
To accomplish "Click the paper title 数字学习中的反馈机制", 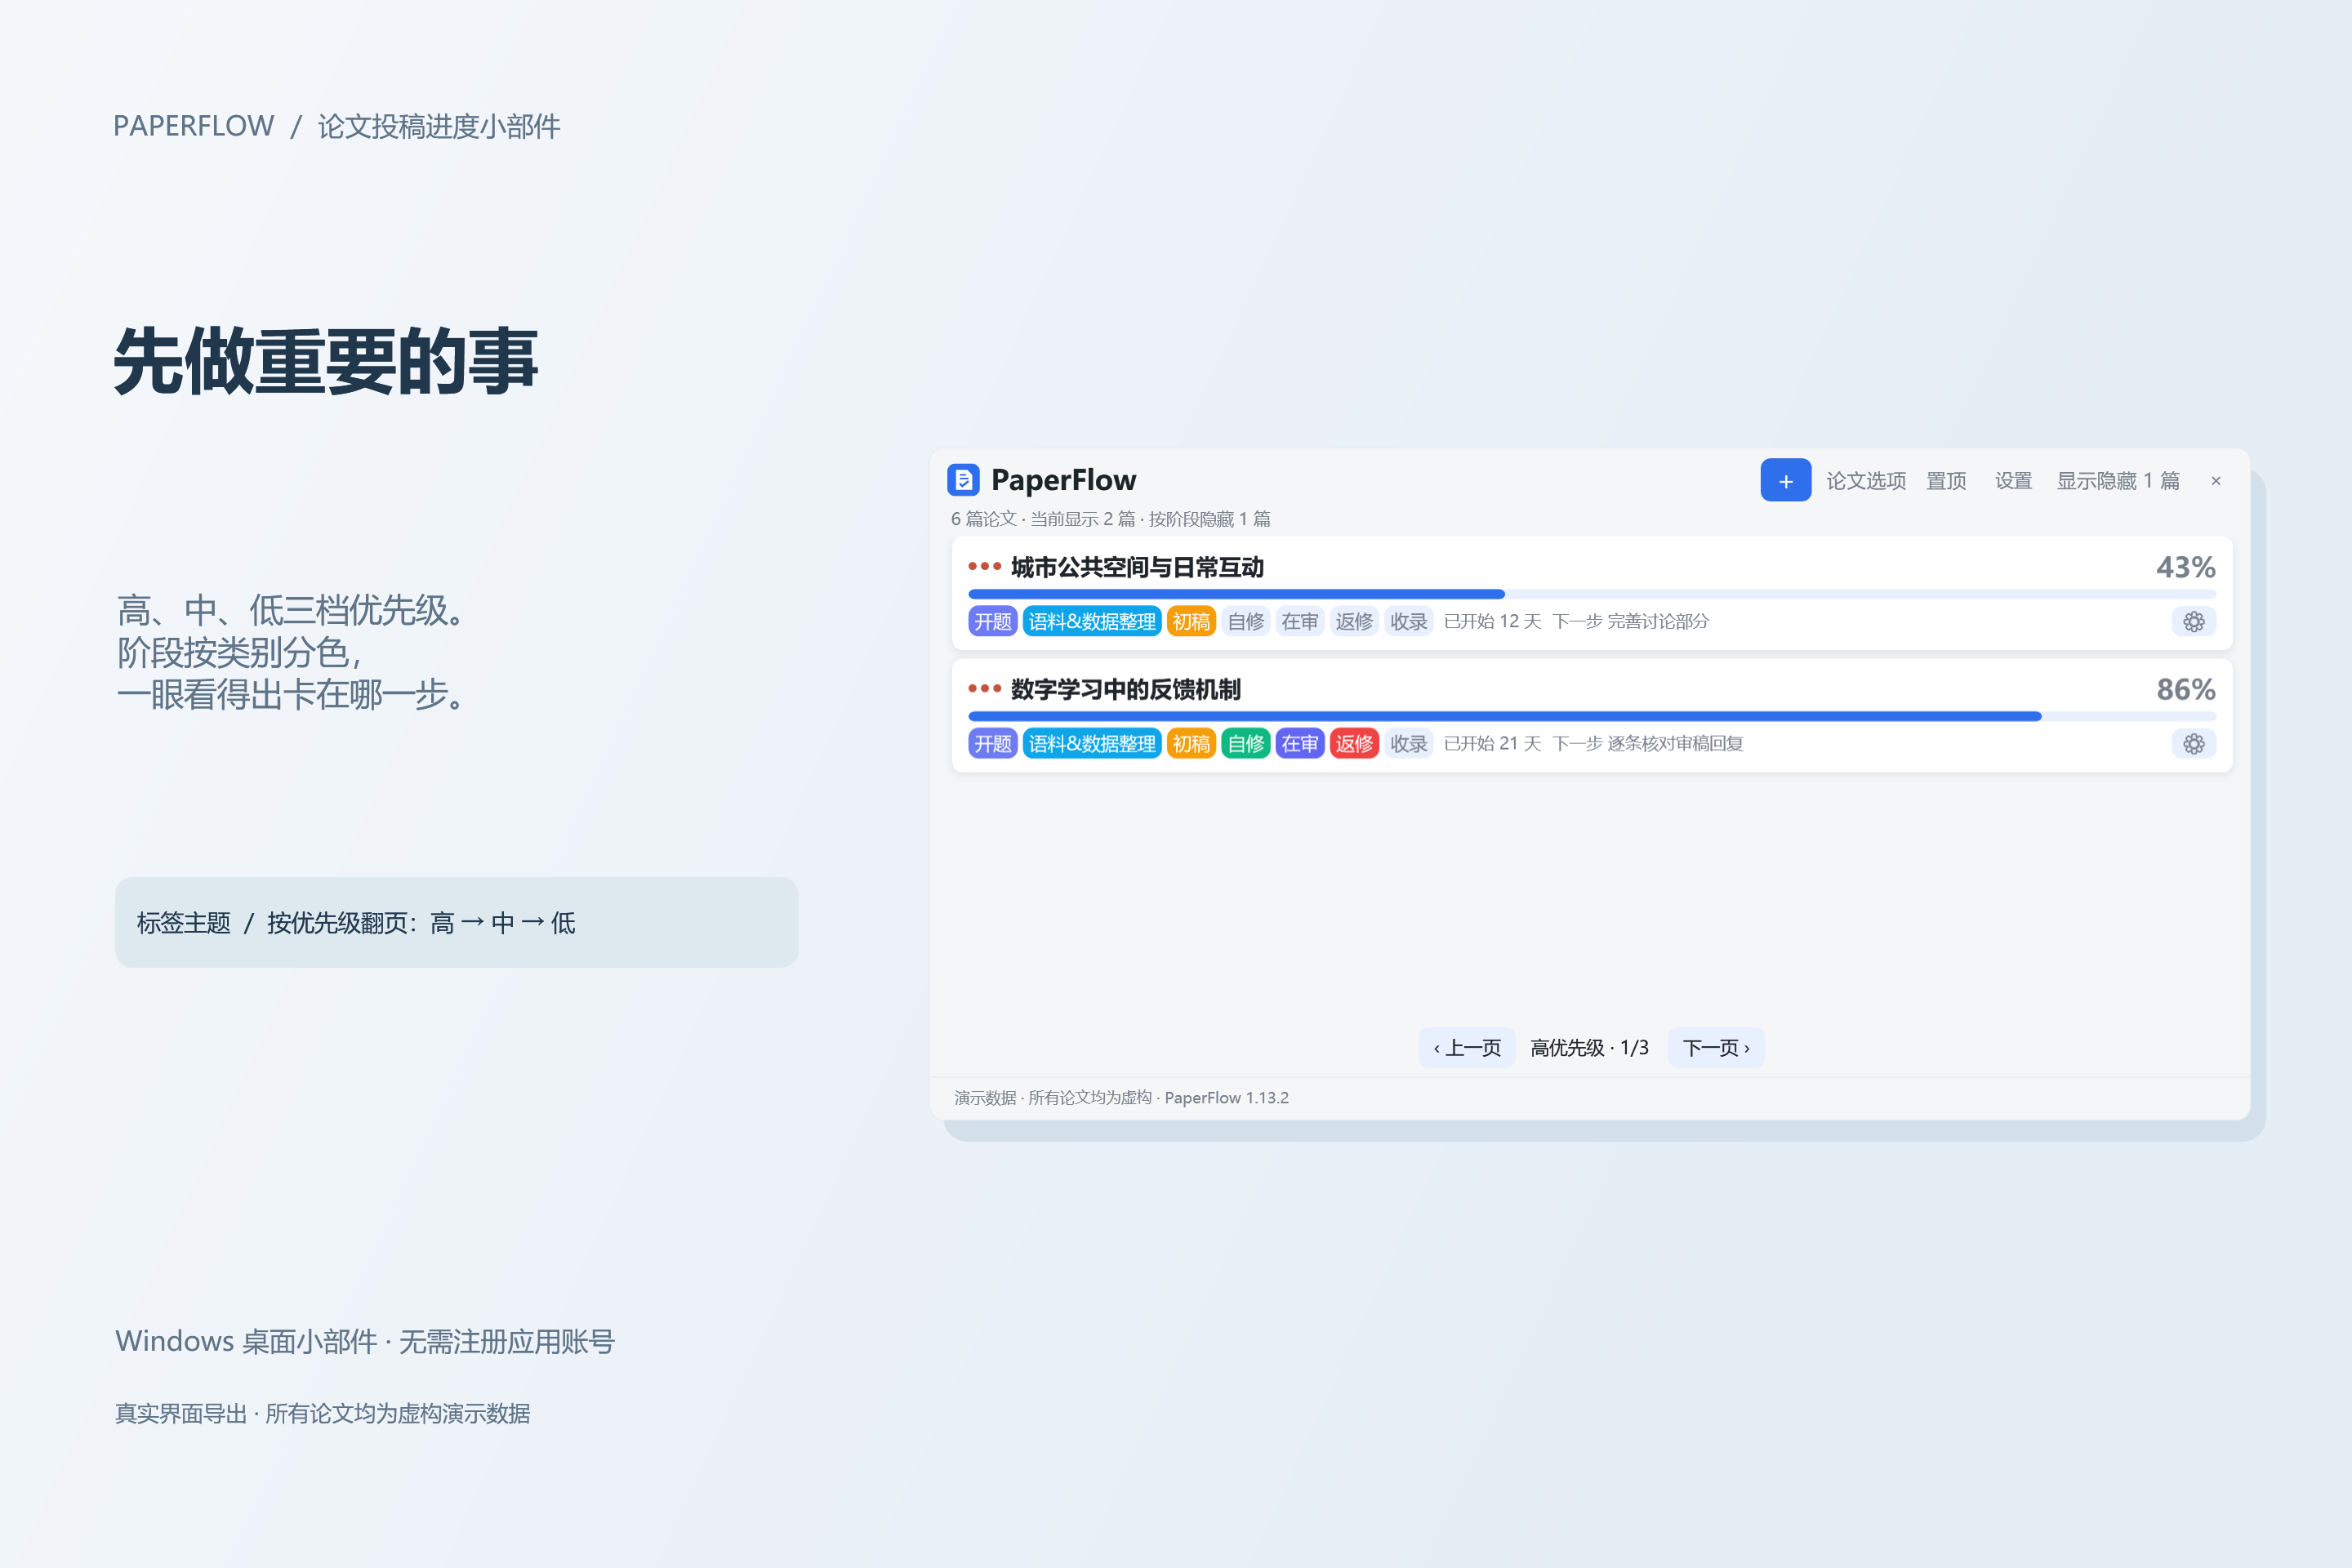I will tap(1125, 690).
